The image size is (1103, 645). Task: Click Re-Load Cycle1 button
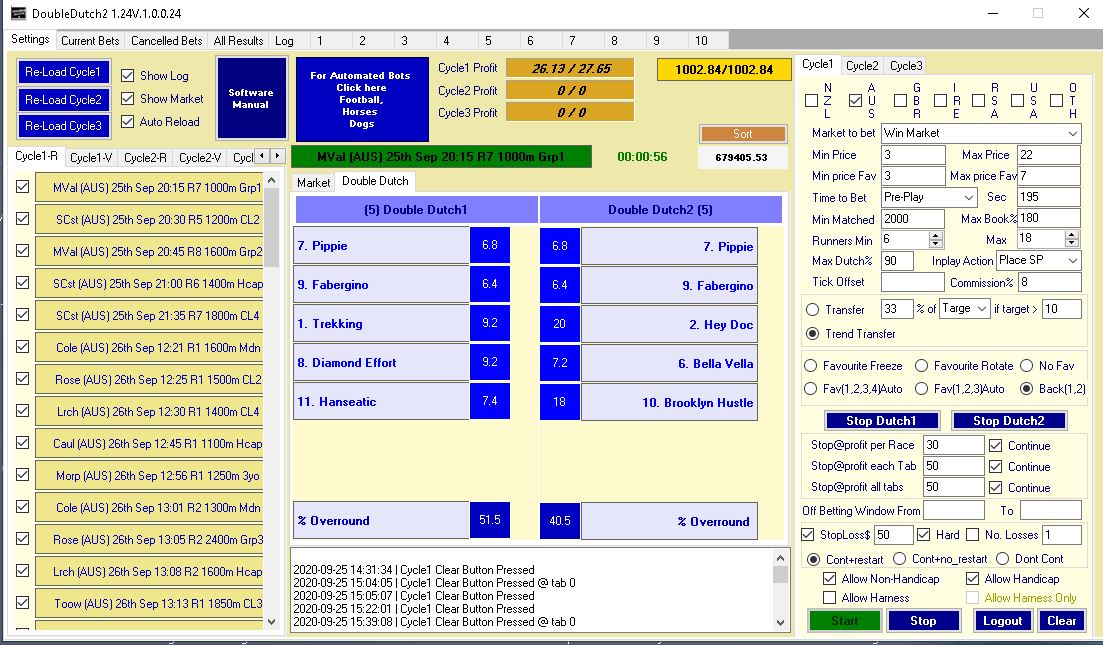(x=63, y=72)
